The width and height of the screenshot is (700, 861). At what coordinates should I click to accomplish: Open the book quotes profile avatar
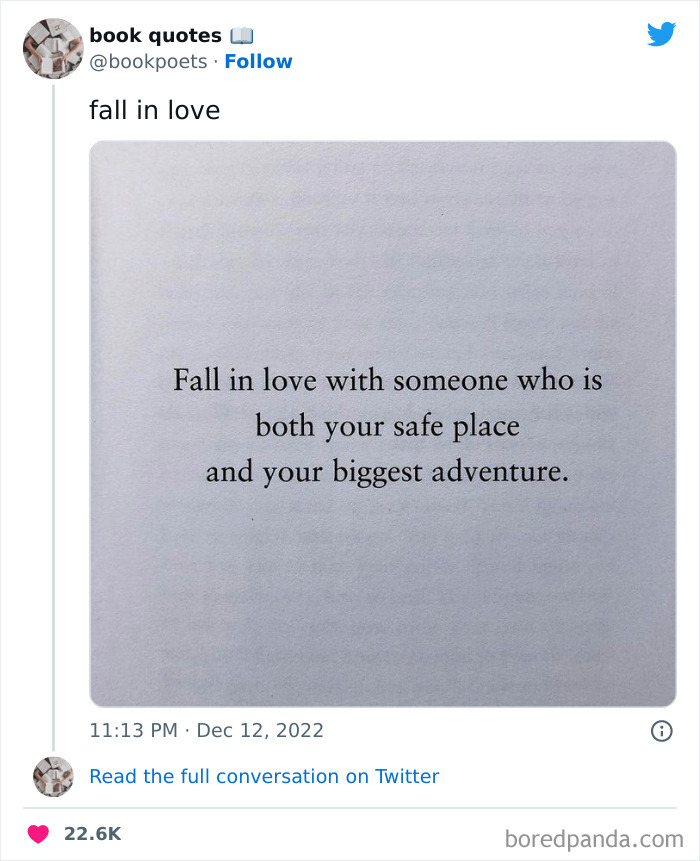(x=53, y=48)
